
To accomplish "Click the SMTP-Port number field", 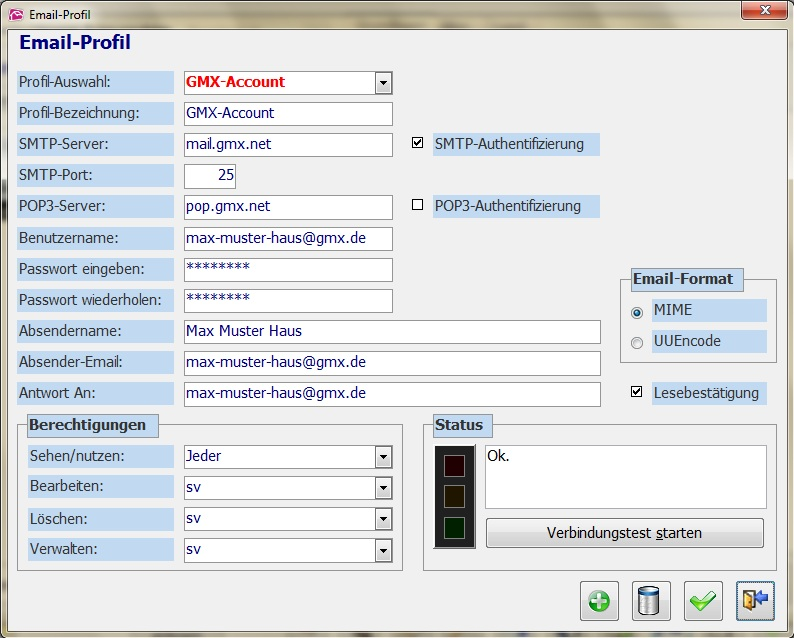I will point(210,176).
